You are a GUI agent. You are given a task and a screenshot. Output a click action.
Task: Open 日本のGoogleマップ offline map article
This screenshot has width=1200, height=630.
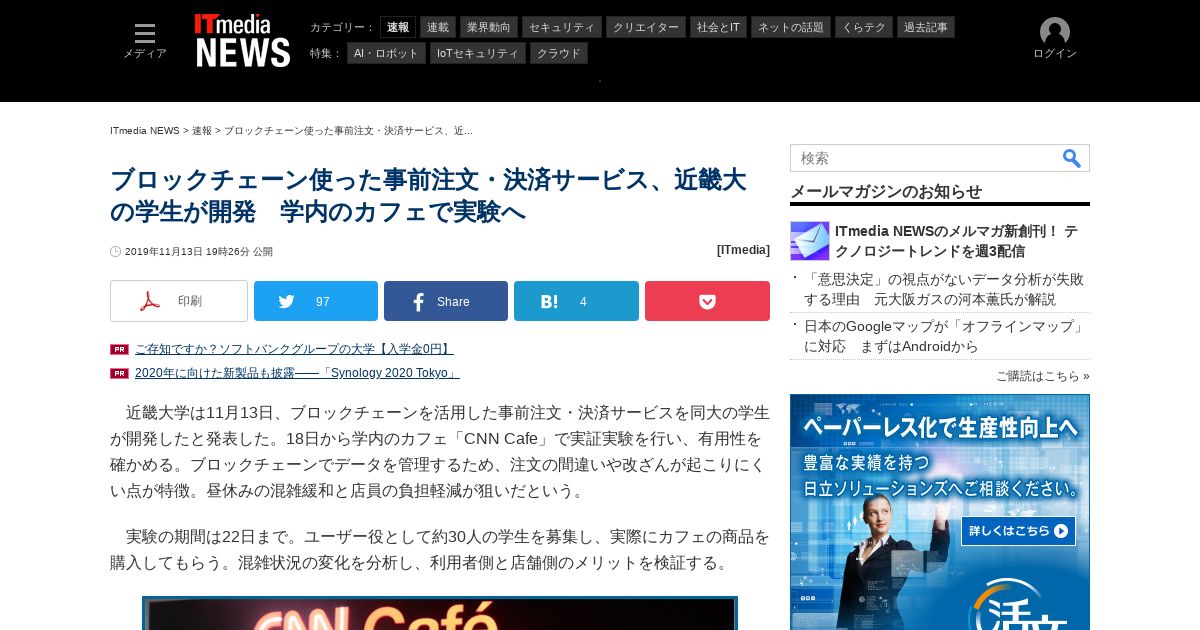(x=945, y=336)
